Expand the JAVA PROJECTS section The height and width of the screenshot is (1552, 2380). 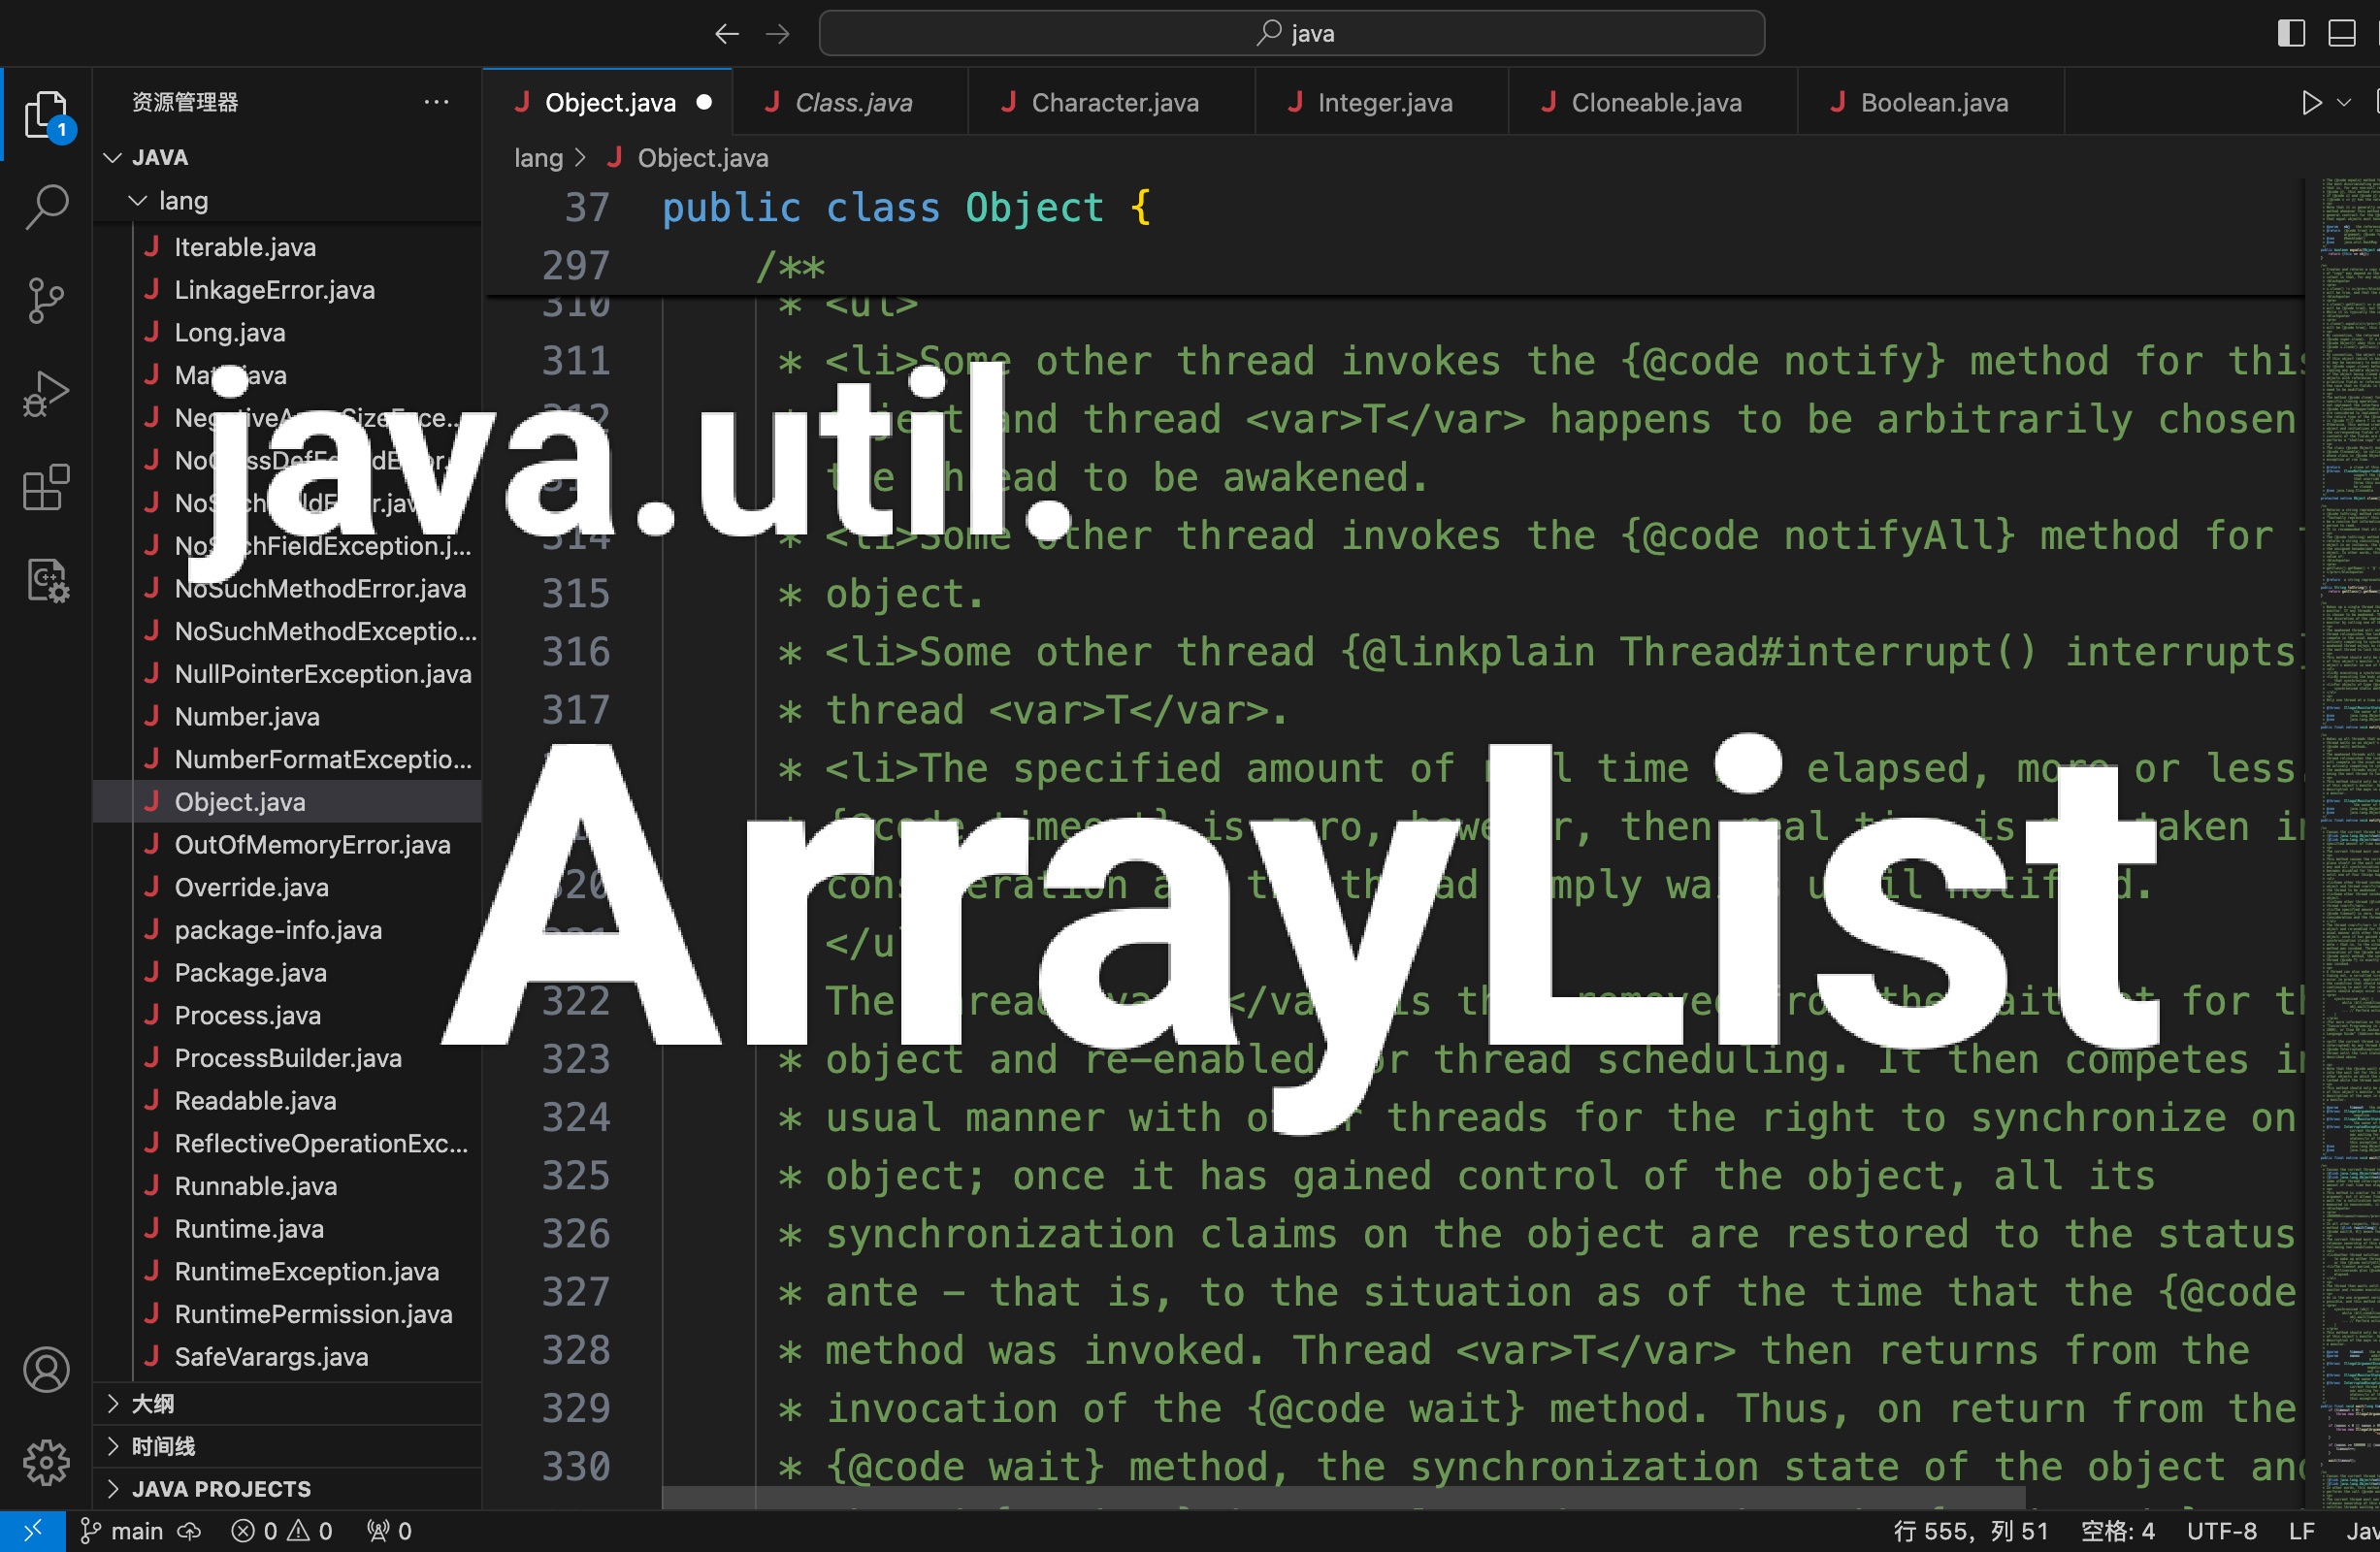(287, 1488)
